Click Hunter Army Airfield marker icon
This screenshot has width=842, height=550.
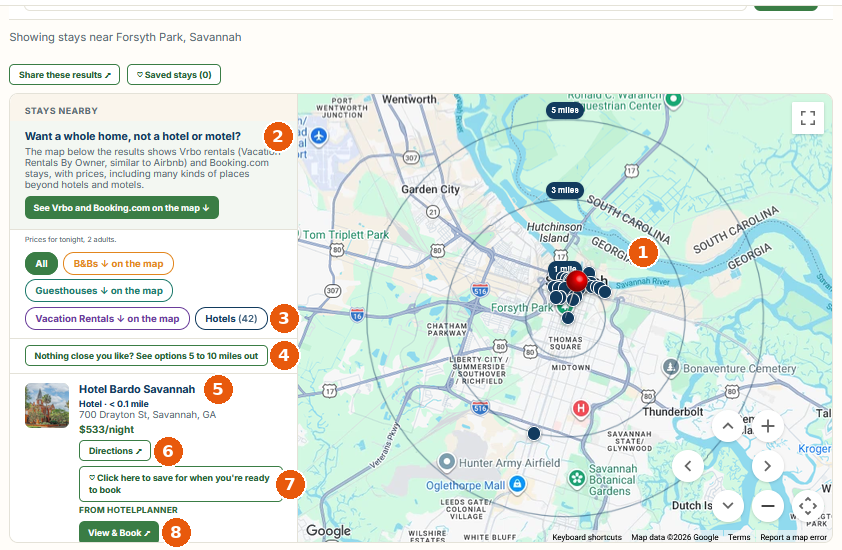pos(447,461)
